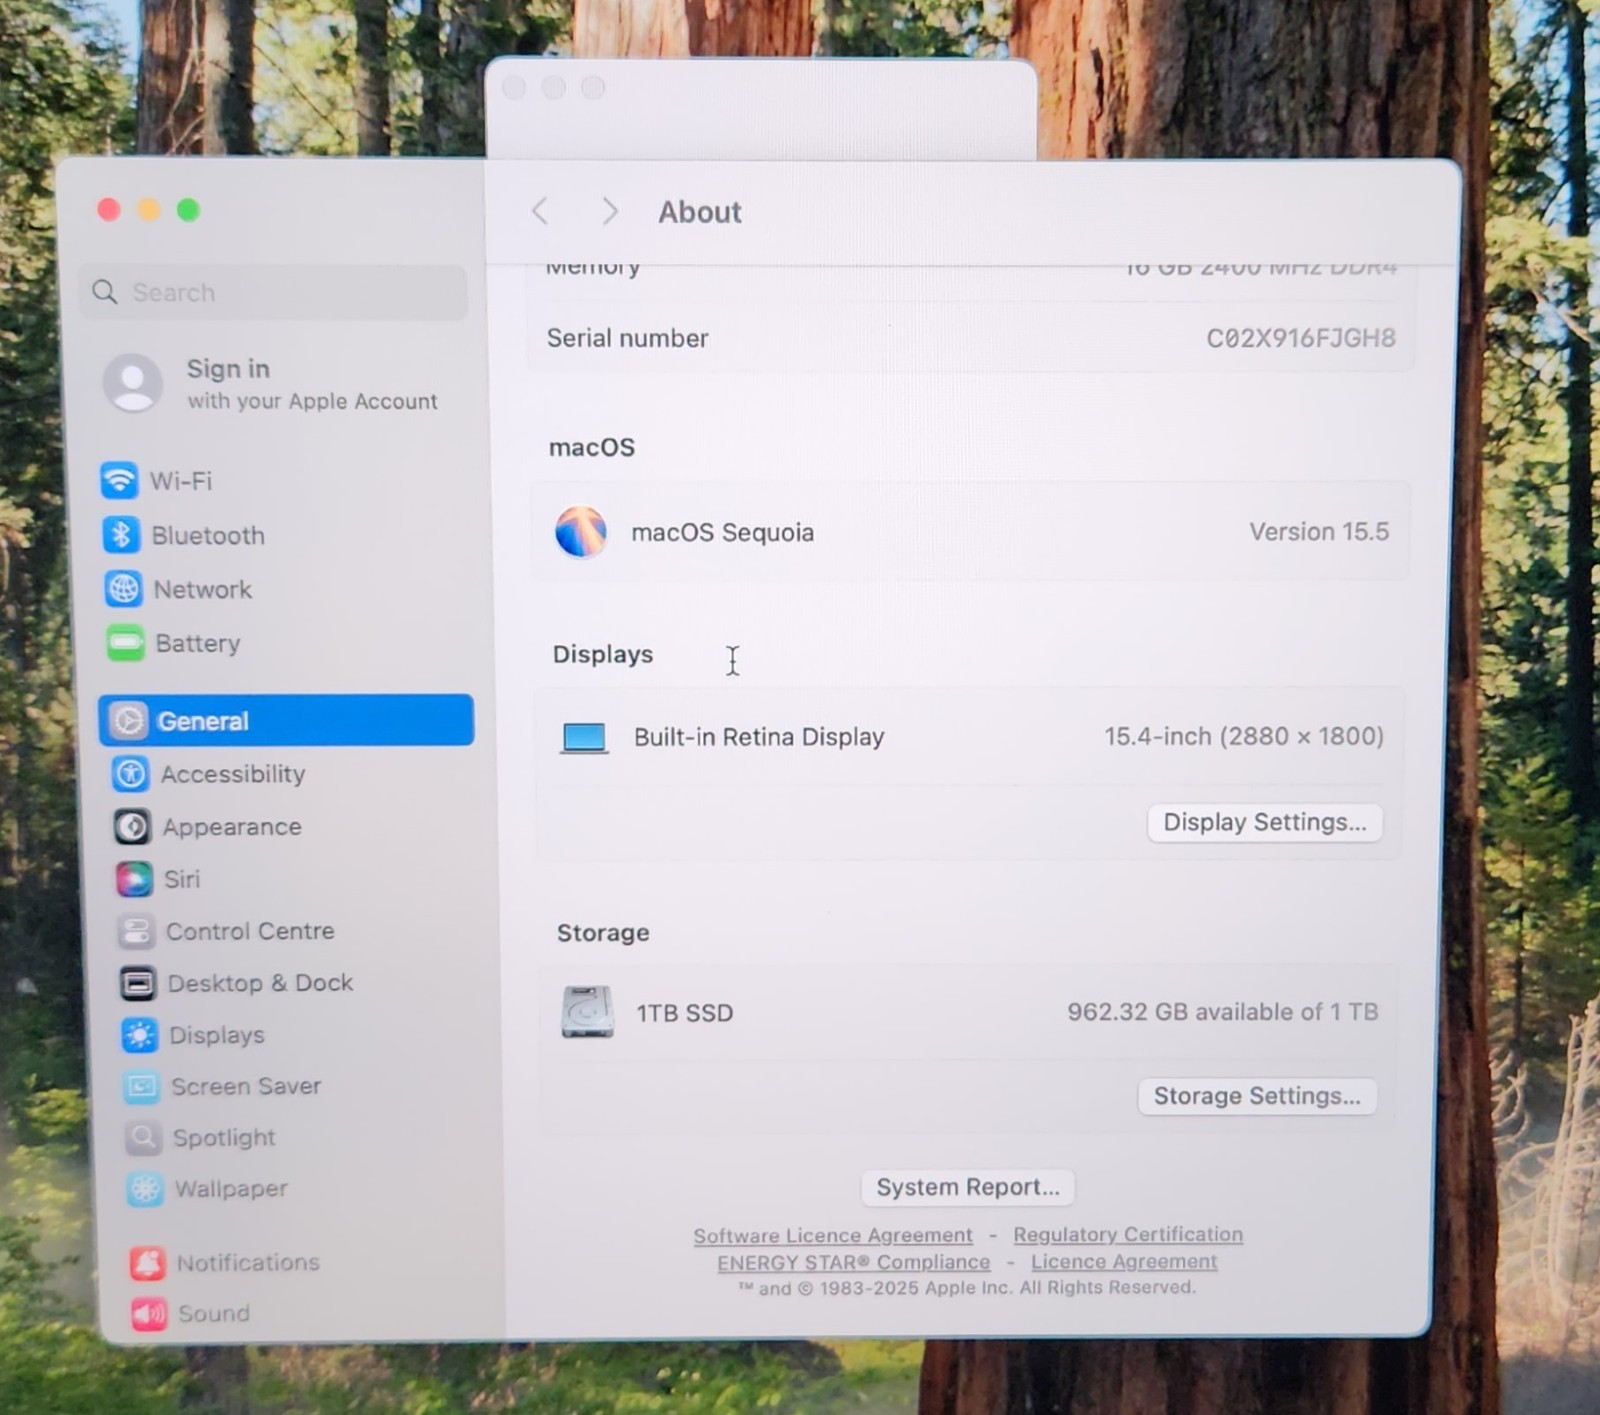This screenshot has width=1600, height=1415.
Task: Click the Serial number label
Action: [x=627, y=338]
